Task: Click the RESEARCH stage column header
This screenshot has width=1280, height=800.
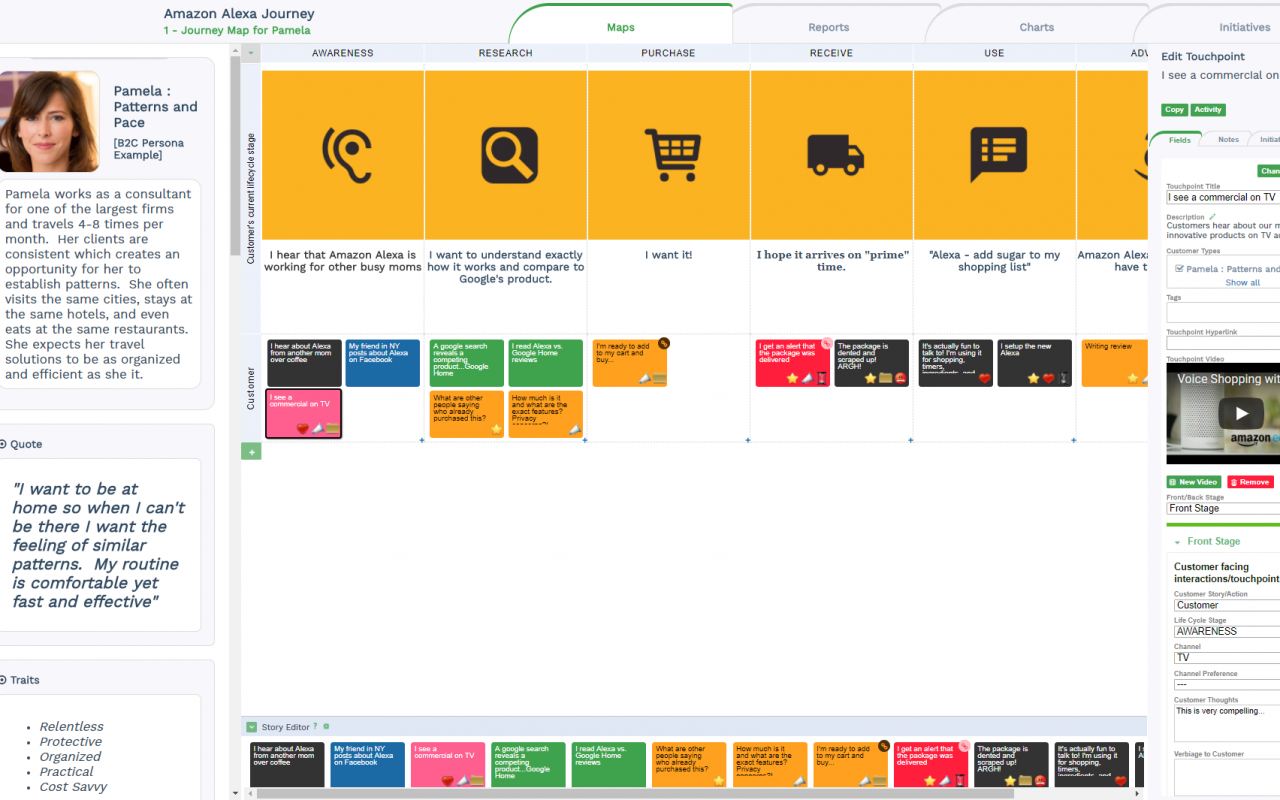Action: click(x=505, y=53)
